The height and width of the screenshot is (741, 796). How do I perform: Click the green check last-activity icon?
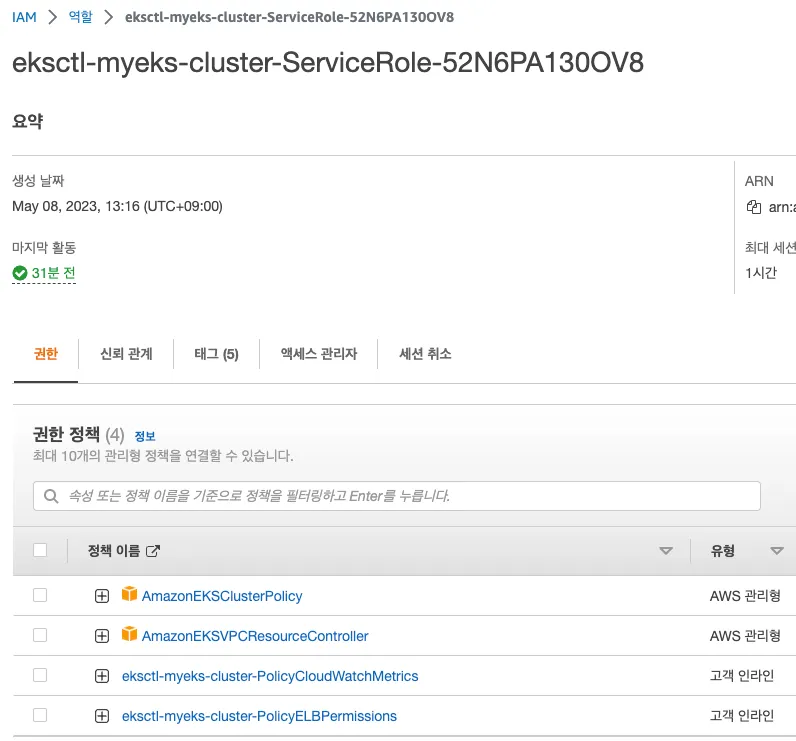pyautogui.click(x=20, y=273)
